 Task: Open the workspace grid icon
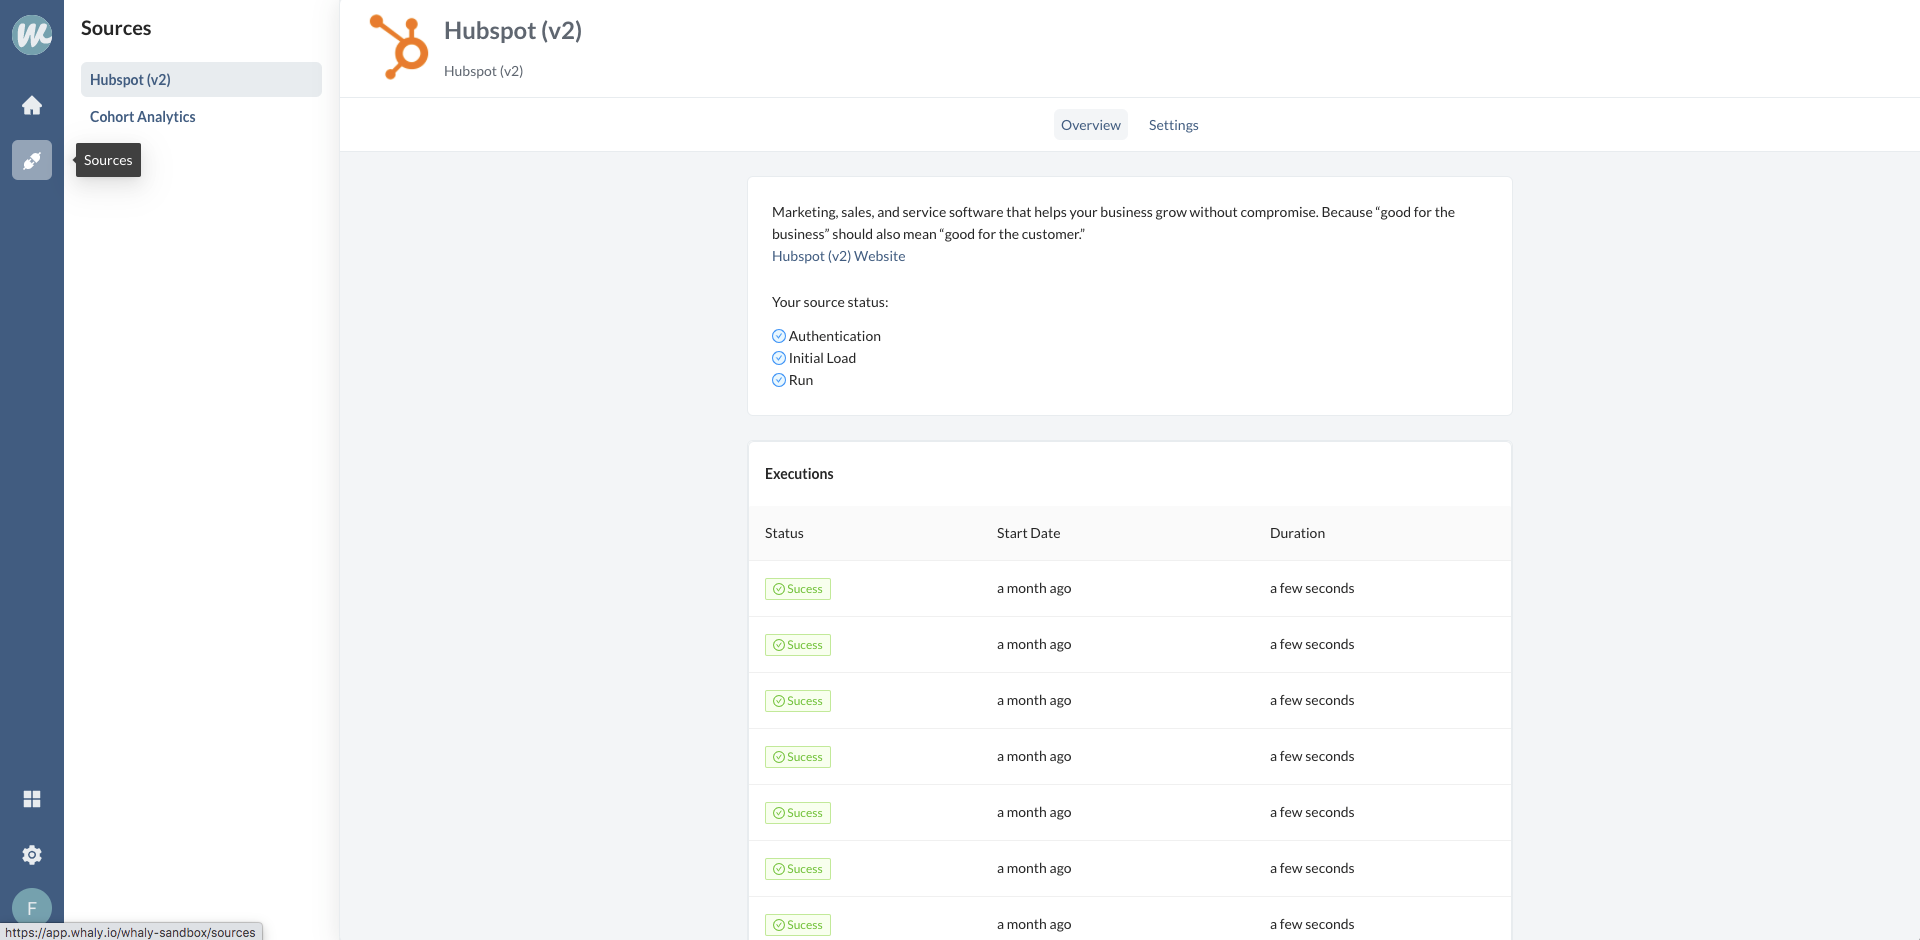coord(32,799)
